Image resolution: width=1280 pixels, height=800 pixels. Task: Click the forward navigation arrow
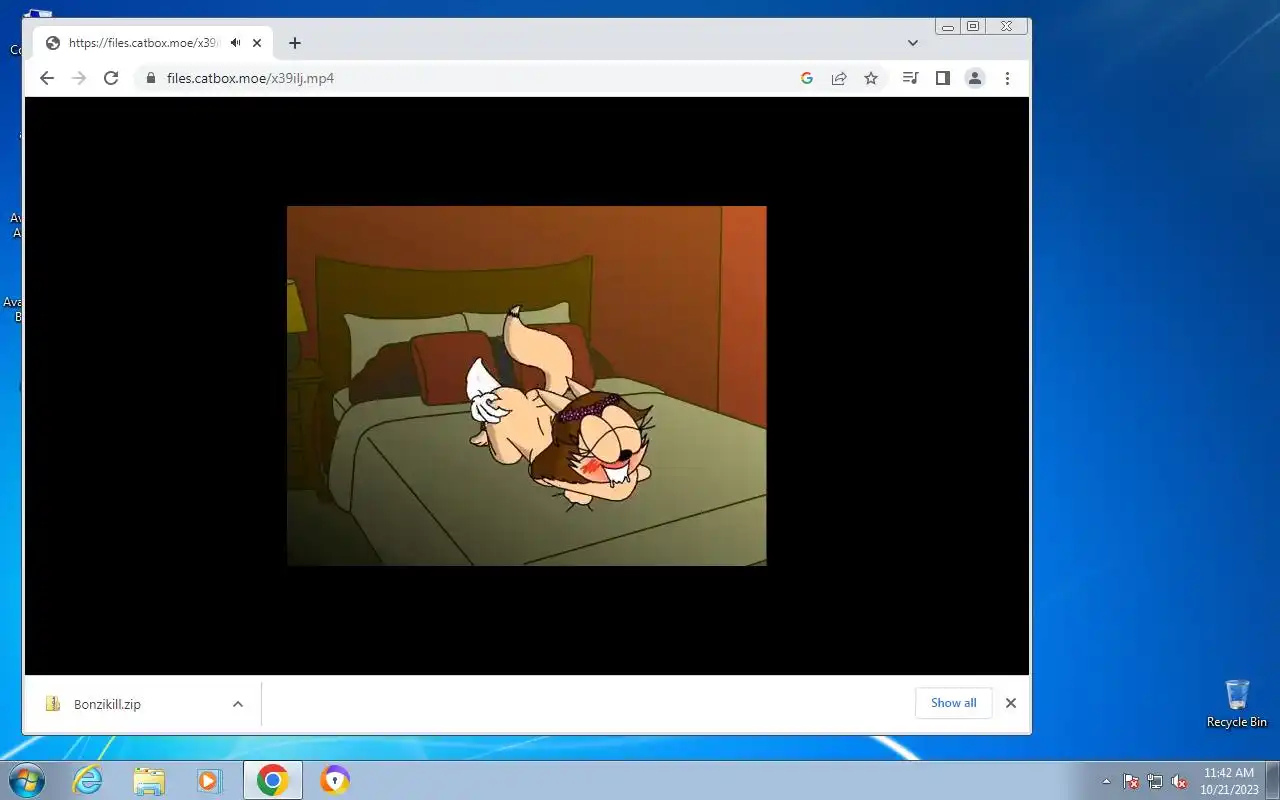pyautogui.click(x=79, y=78)
